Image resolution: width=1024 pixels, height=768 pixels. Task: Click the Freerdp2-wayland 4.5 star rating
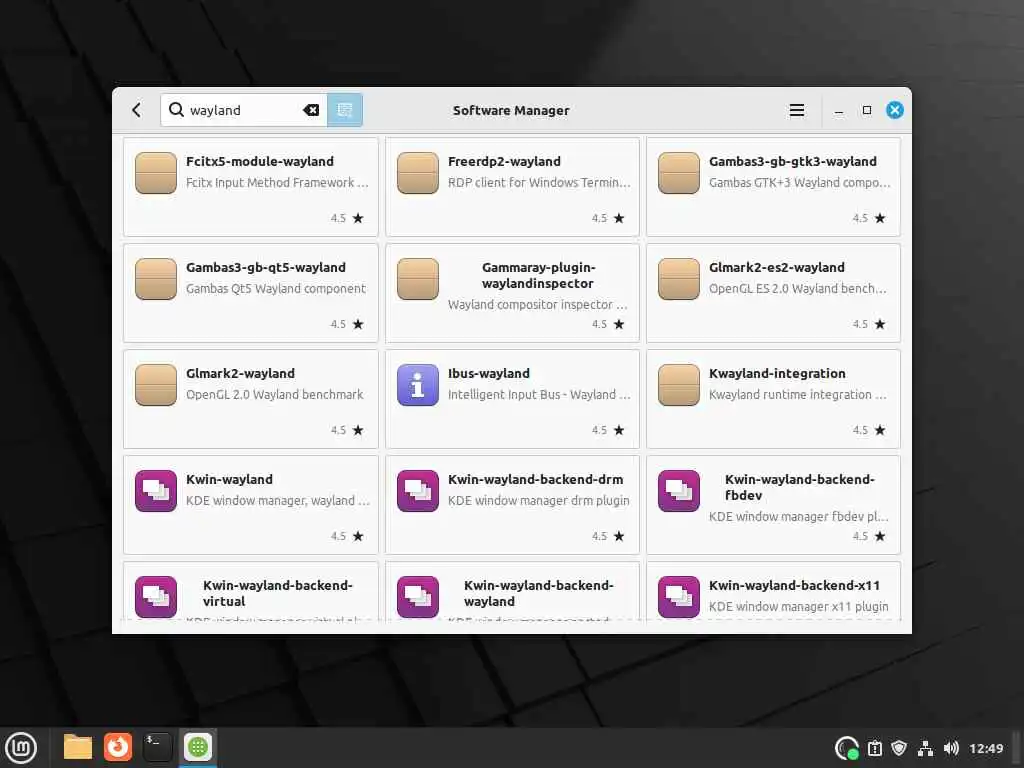pyautogui.click(x=608, y=218)
